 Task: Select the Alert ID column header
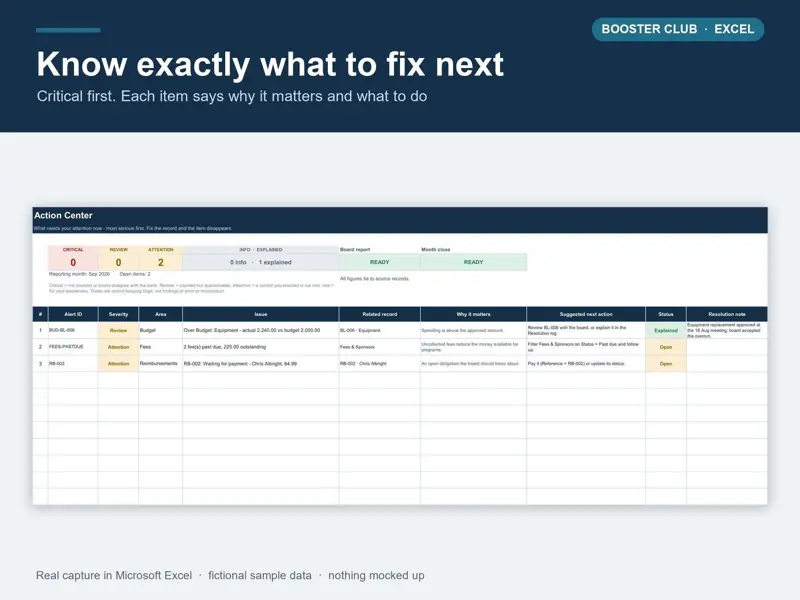[73, 314]
